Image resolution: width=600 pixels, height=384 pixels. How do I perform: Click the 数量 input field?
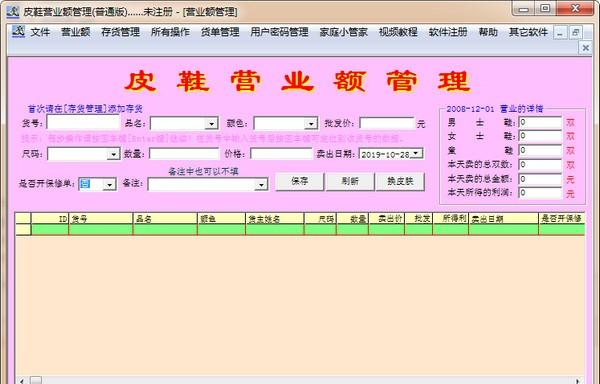[184, 154]
